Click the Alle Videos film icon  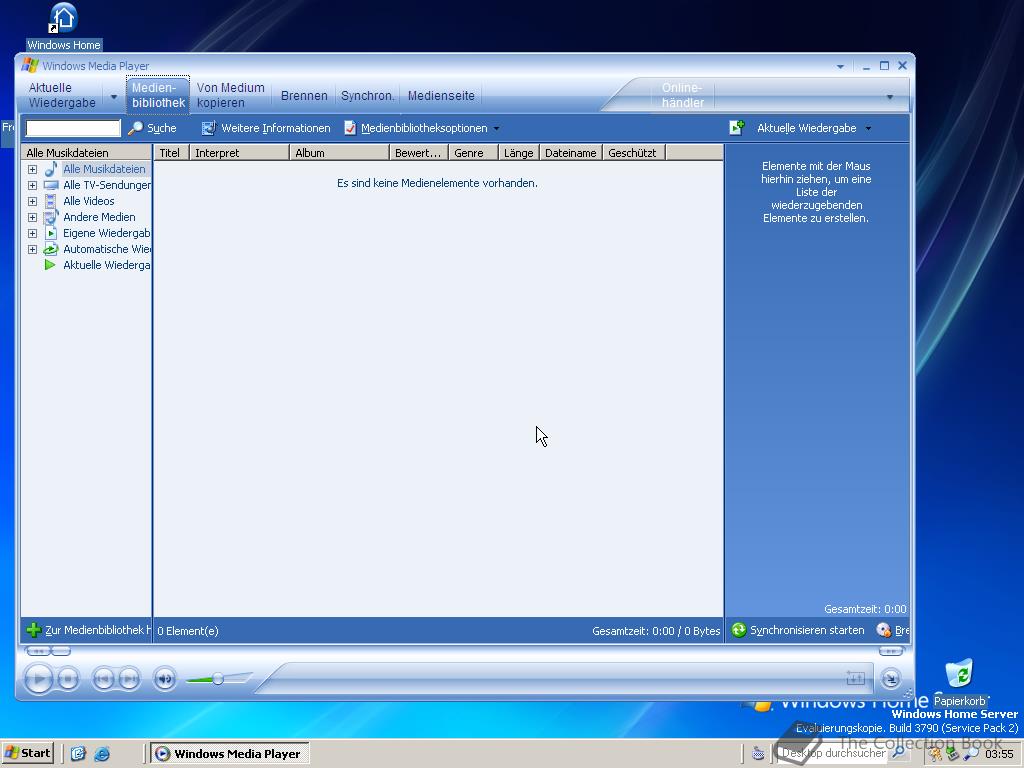point(51,201)
